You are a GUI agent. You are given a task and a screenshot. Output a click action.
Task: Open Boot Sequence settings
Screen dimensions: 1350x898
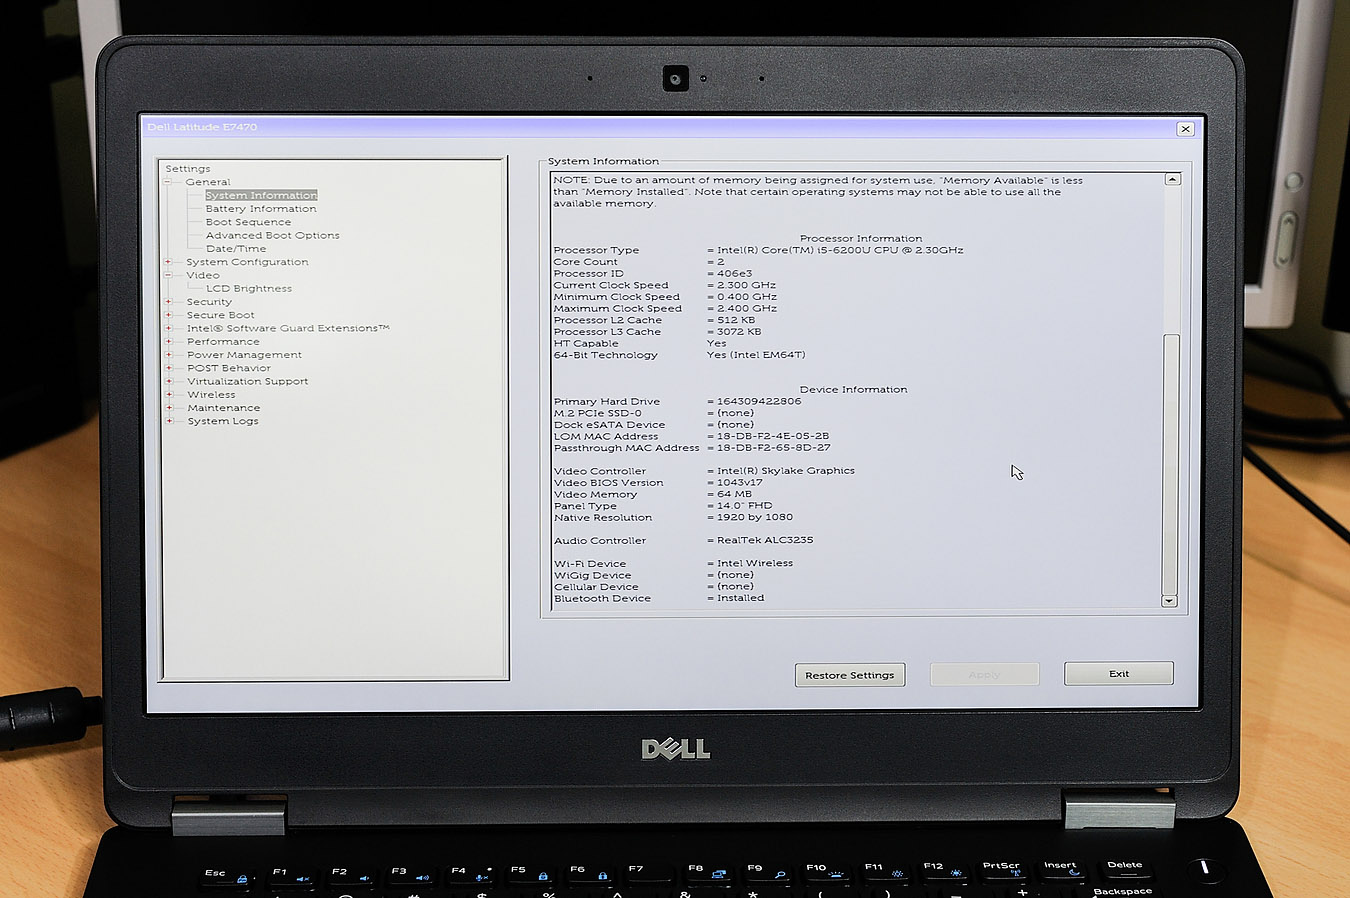pyautogui.click(x=248, y=222)
